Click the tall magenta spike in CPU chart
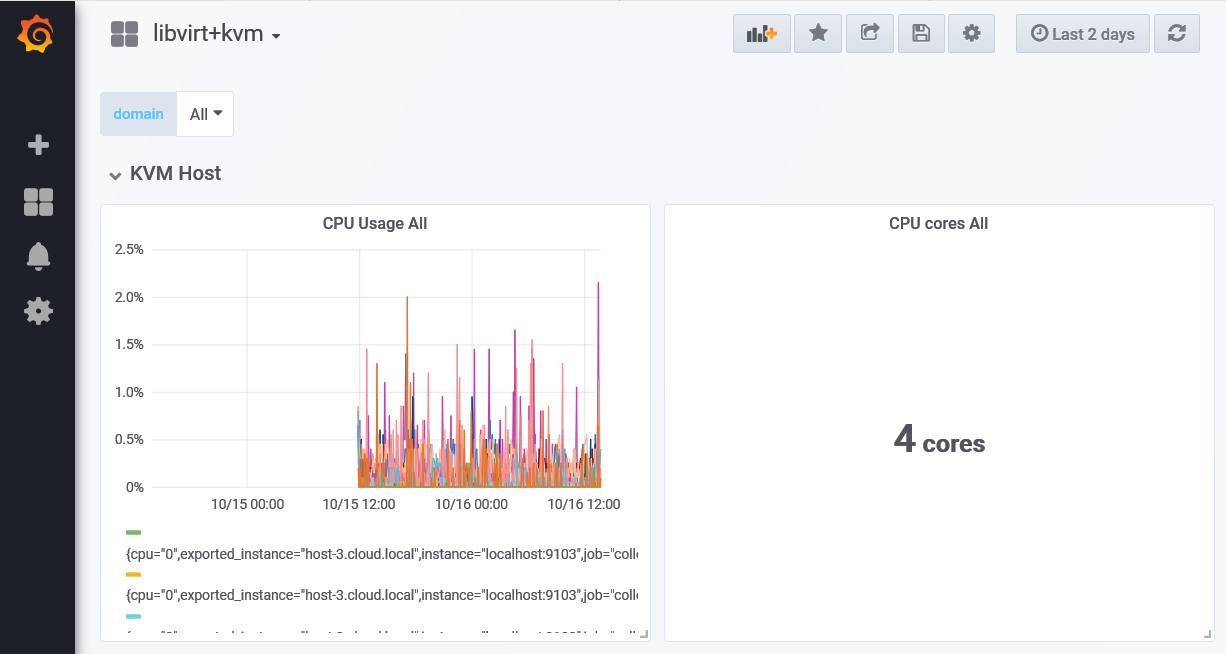 [598, 330]
